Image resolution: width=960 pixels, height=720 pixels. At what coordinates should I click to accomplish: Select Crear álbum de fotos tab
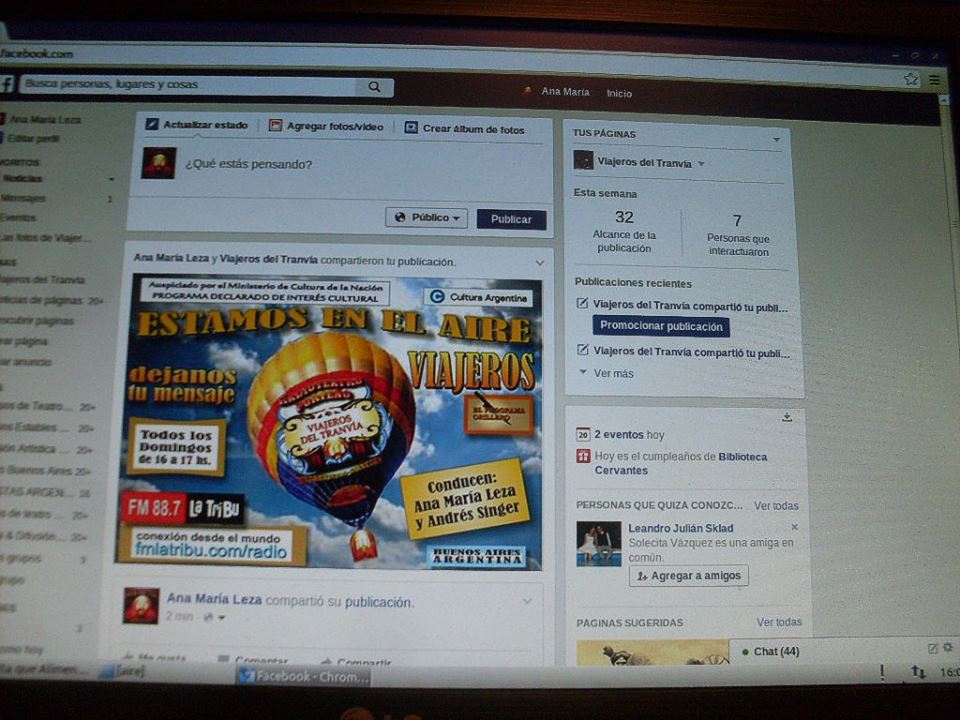click(x=465, y=129)
